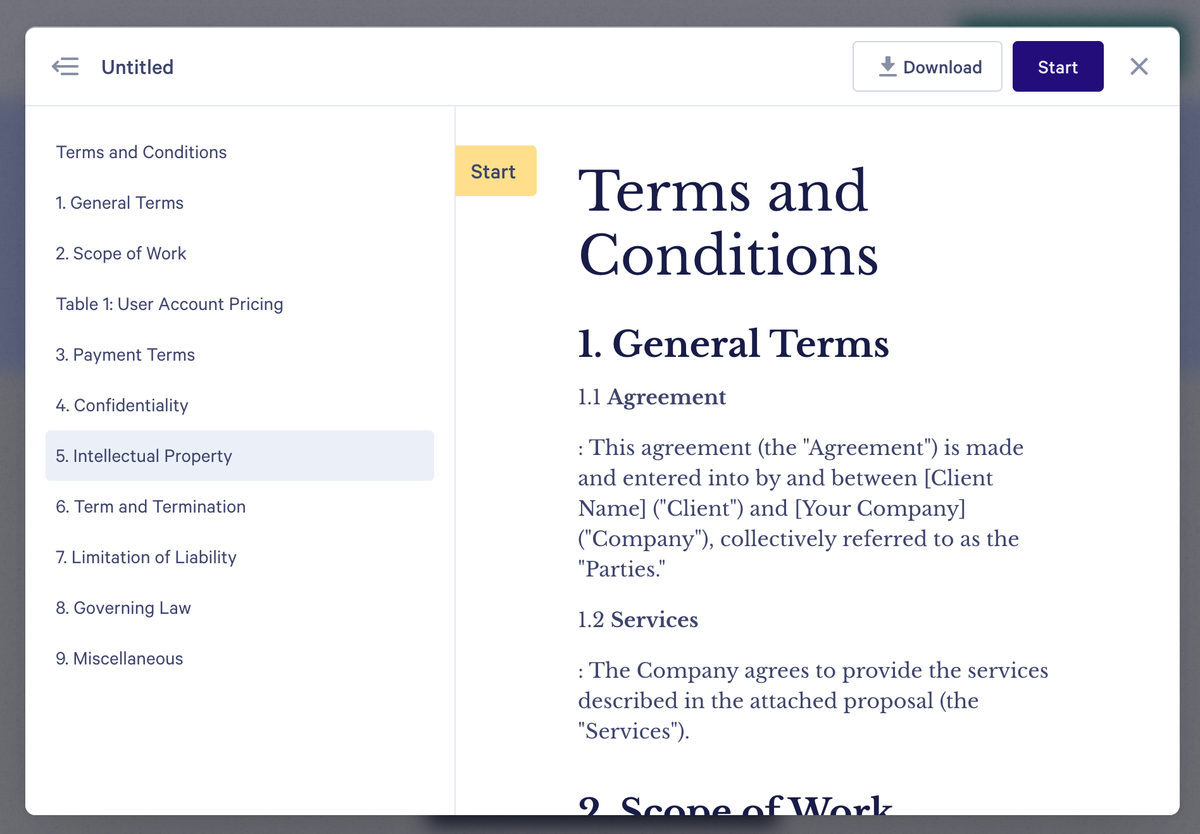Close the document editor with X
Image resolution: width=1200 pixels, height=834 pixels.
click(x=1139, y=66)
